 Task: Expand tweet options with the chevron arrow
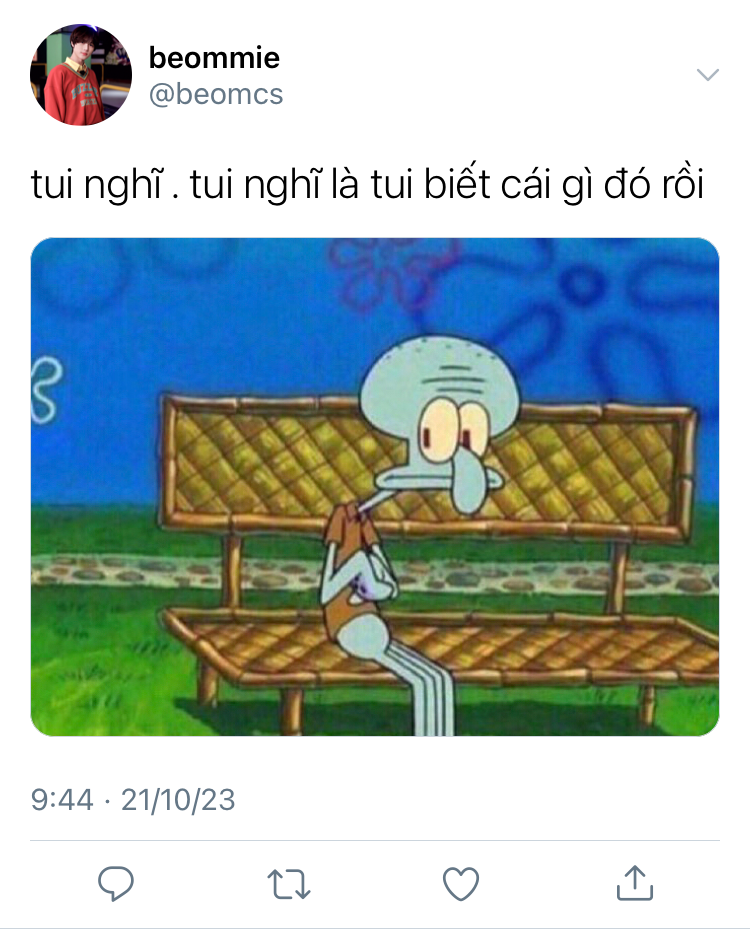[x=707, y=75]
